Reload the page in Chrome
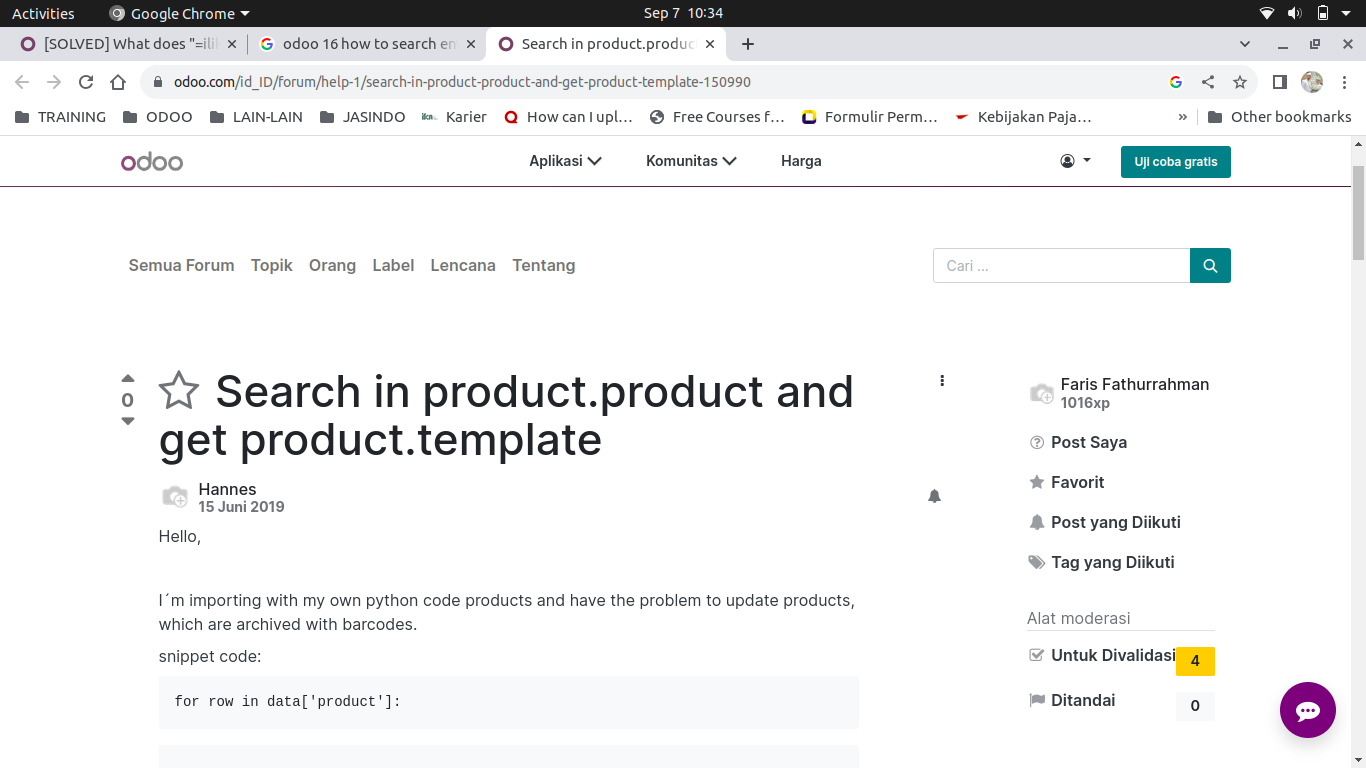The height and width of the screenshot is (768, 1366). pyautogui.click(x=86, y=82)
